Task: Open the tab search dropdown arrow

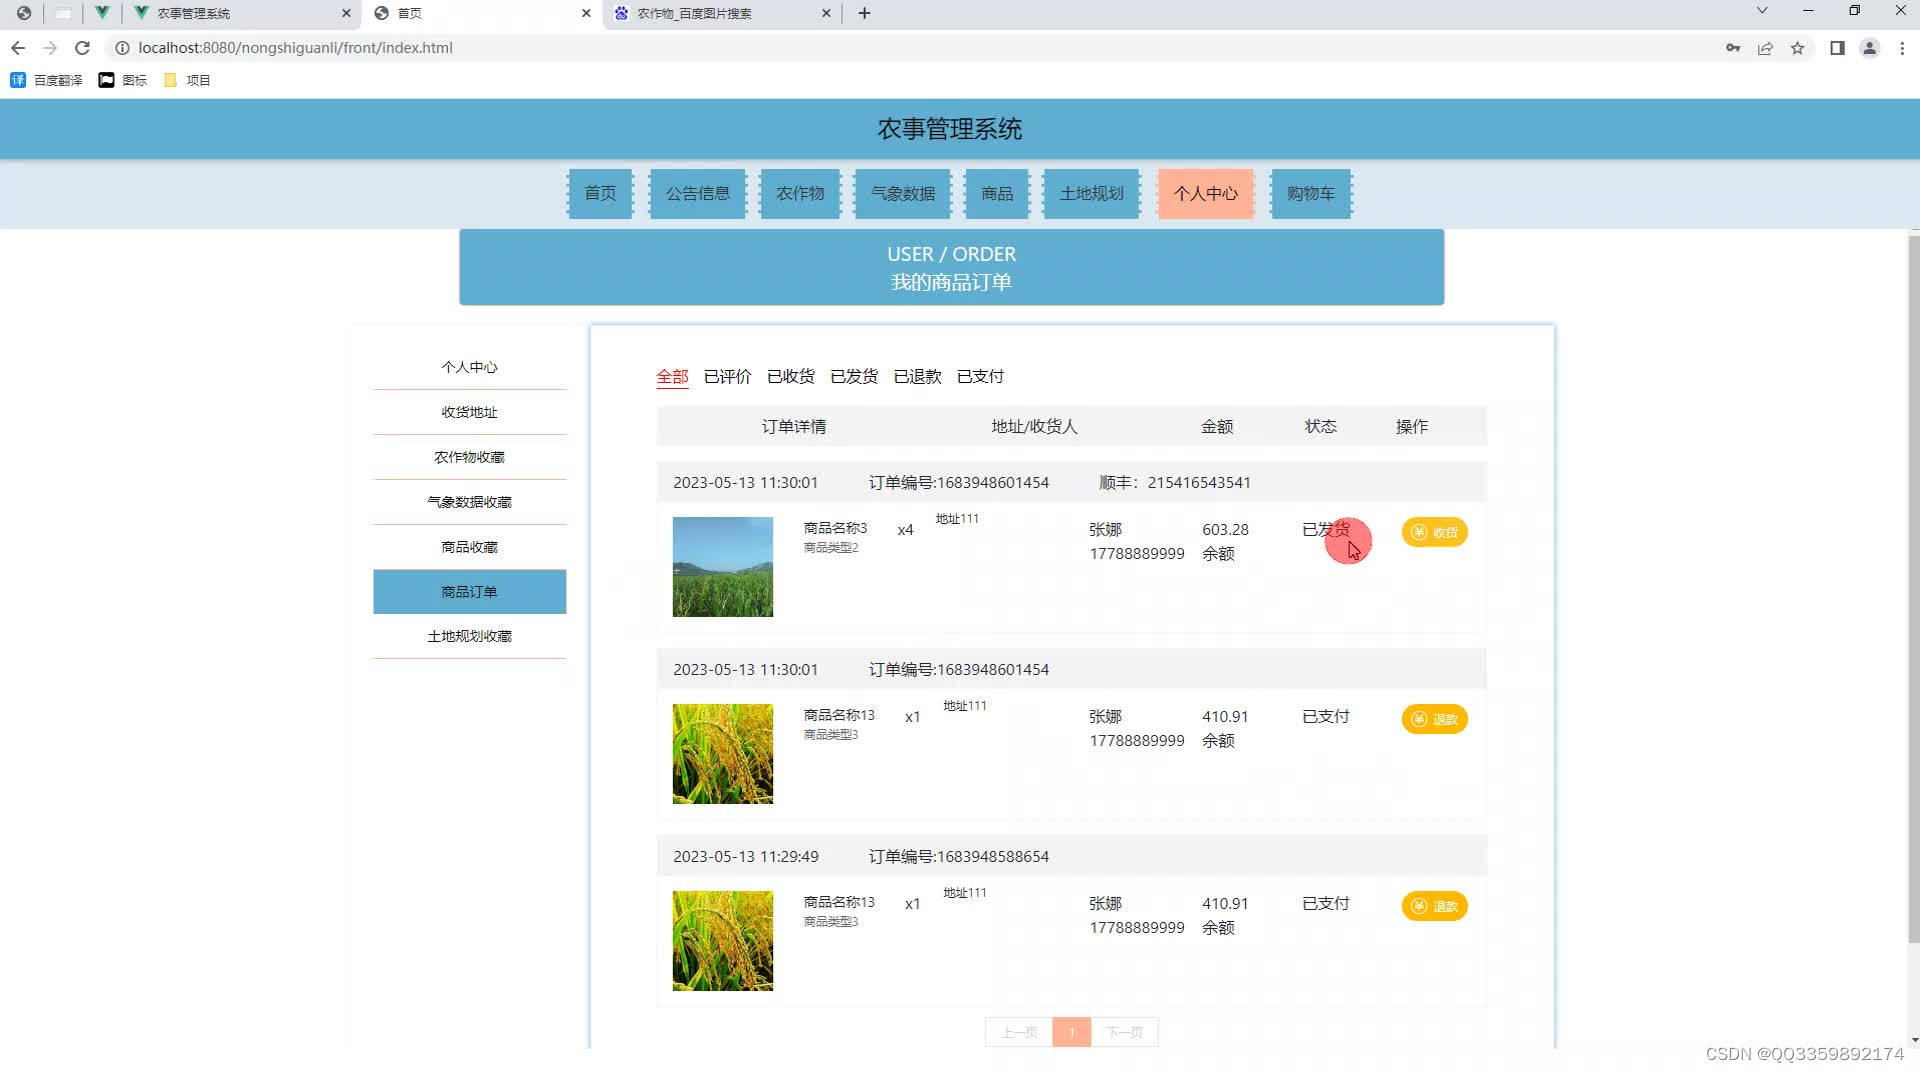Action: (x=1762, y=11)
